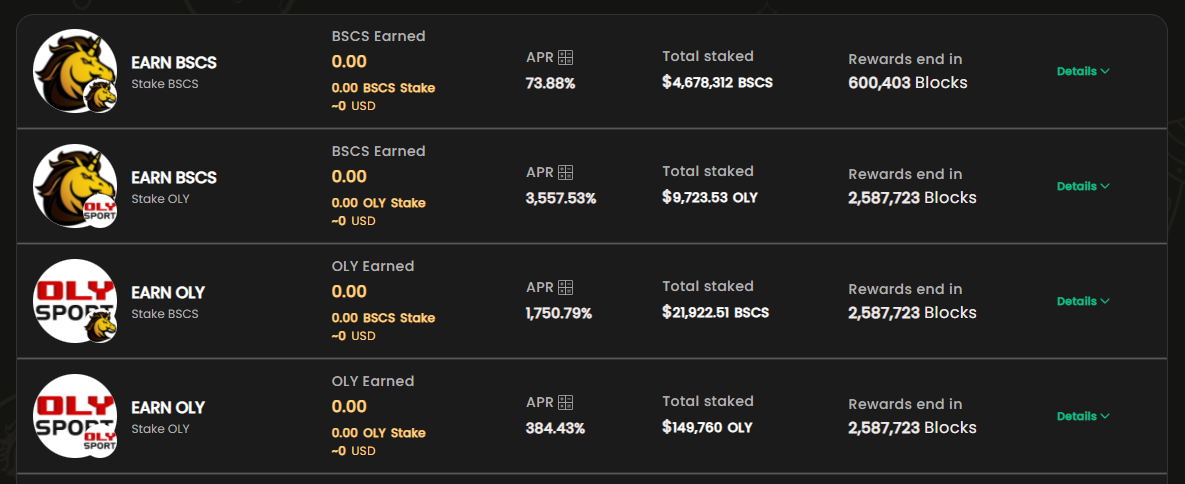Open APR calculator for Stake BSCS earn BSCS pool
Image resolution: width=1185 pixels, height=484 pixels.
pyautogui.click(x=565, y=57)
